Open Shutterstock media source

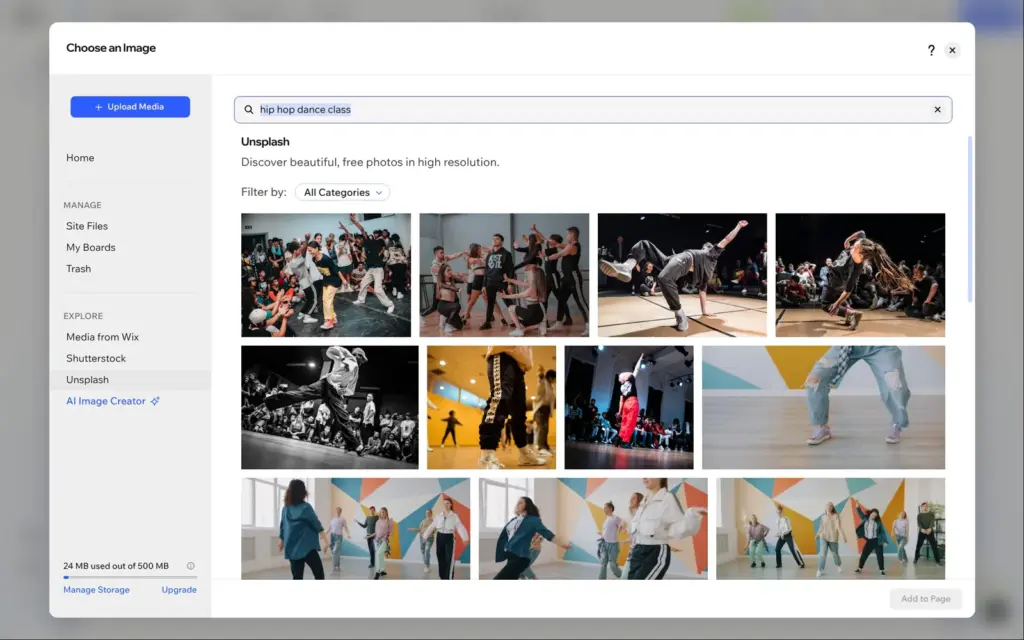click(96, 359)
